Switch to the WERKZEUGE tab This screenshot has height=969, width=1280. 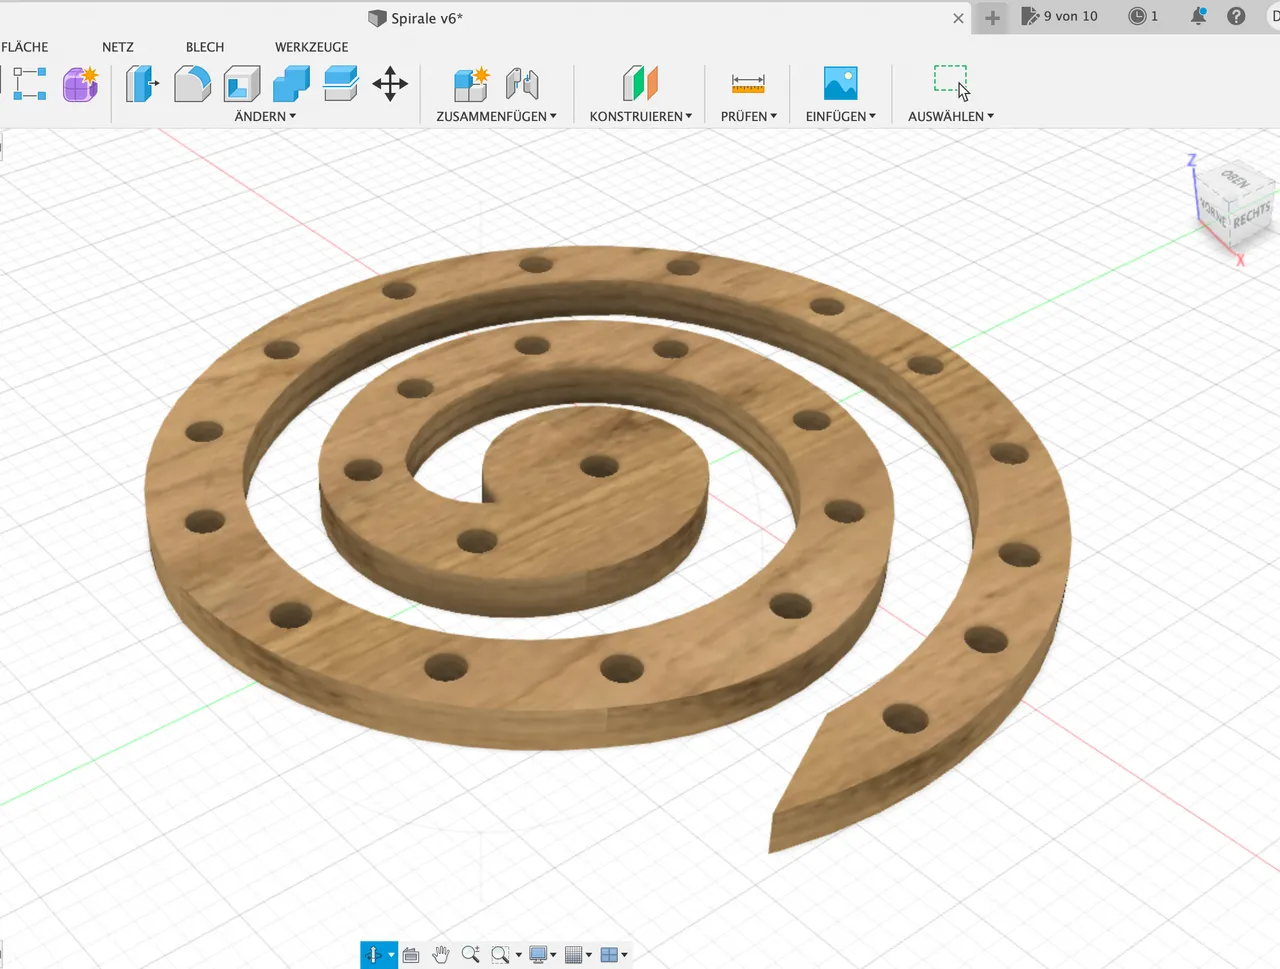click(312, 47)
